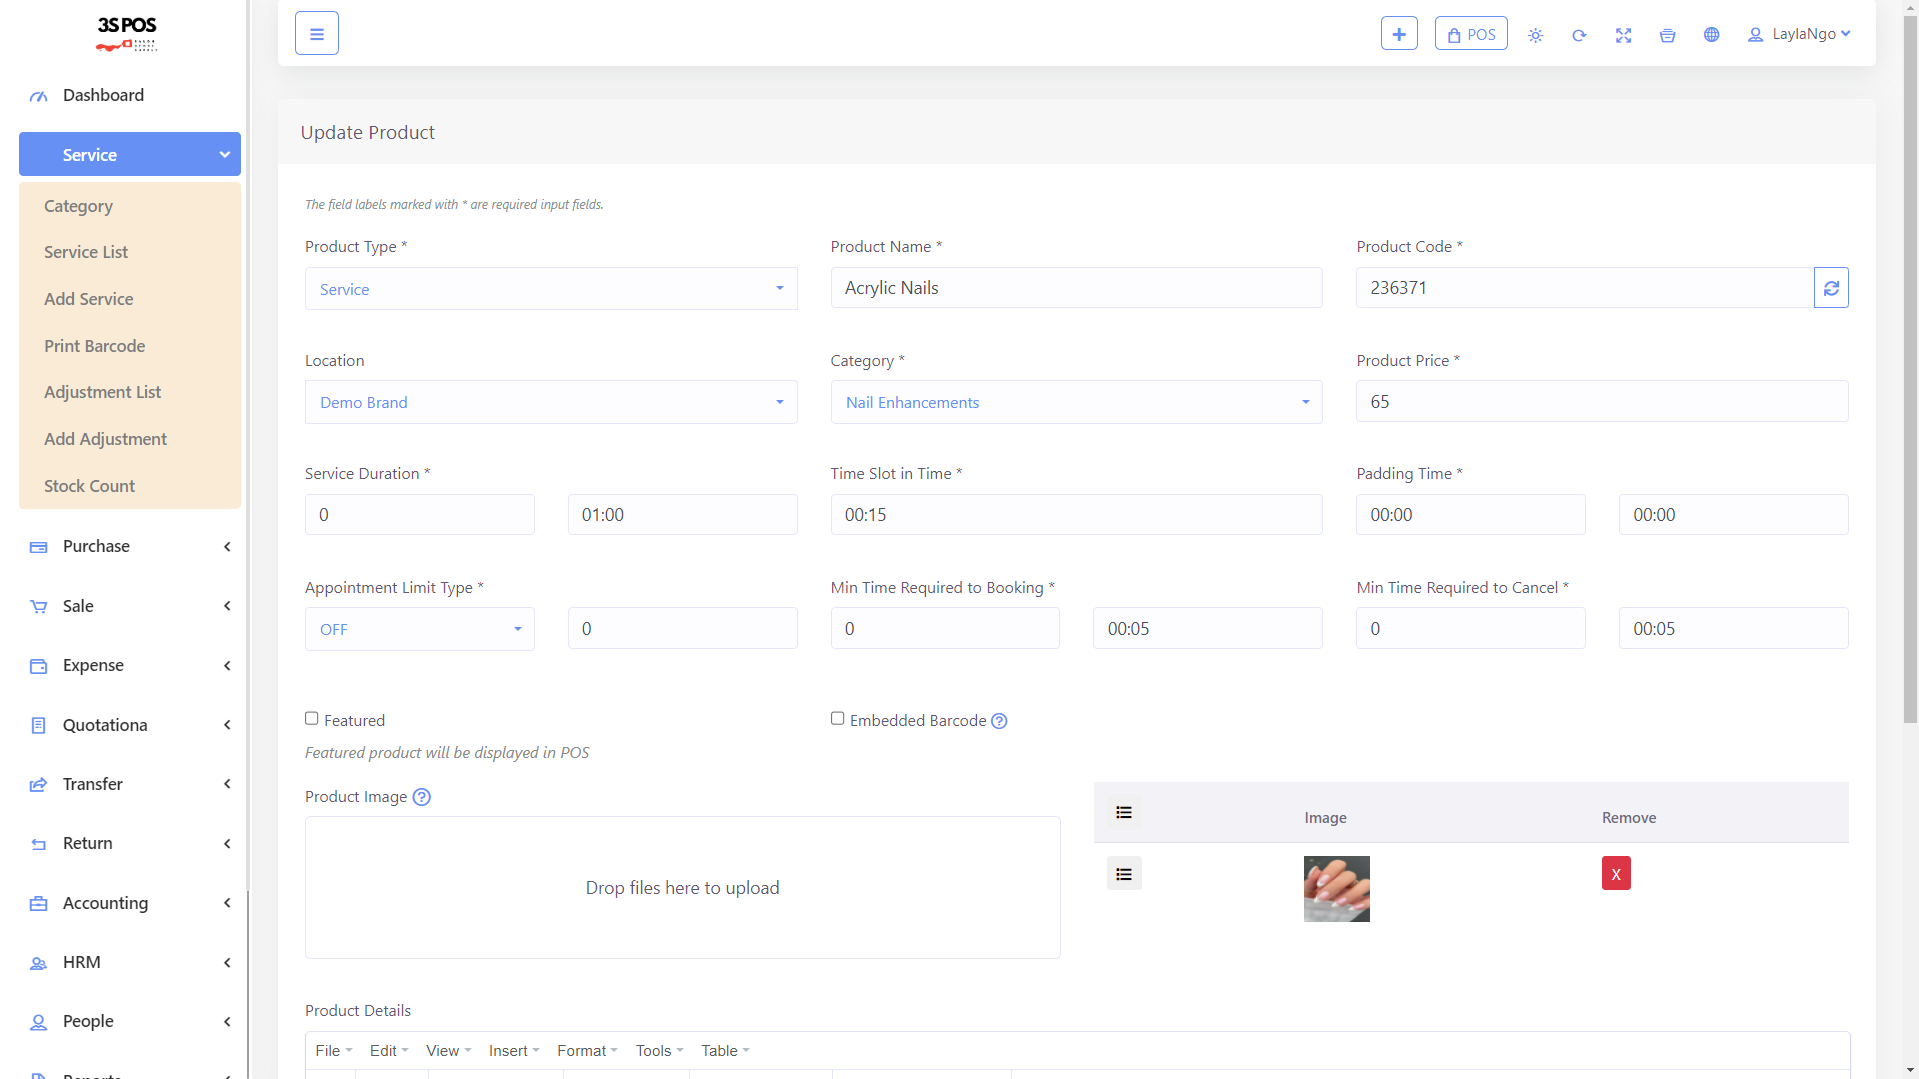The image size is (1919, 1079).
Task: Click the Product Price input field
Action: click(1600, 402)
